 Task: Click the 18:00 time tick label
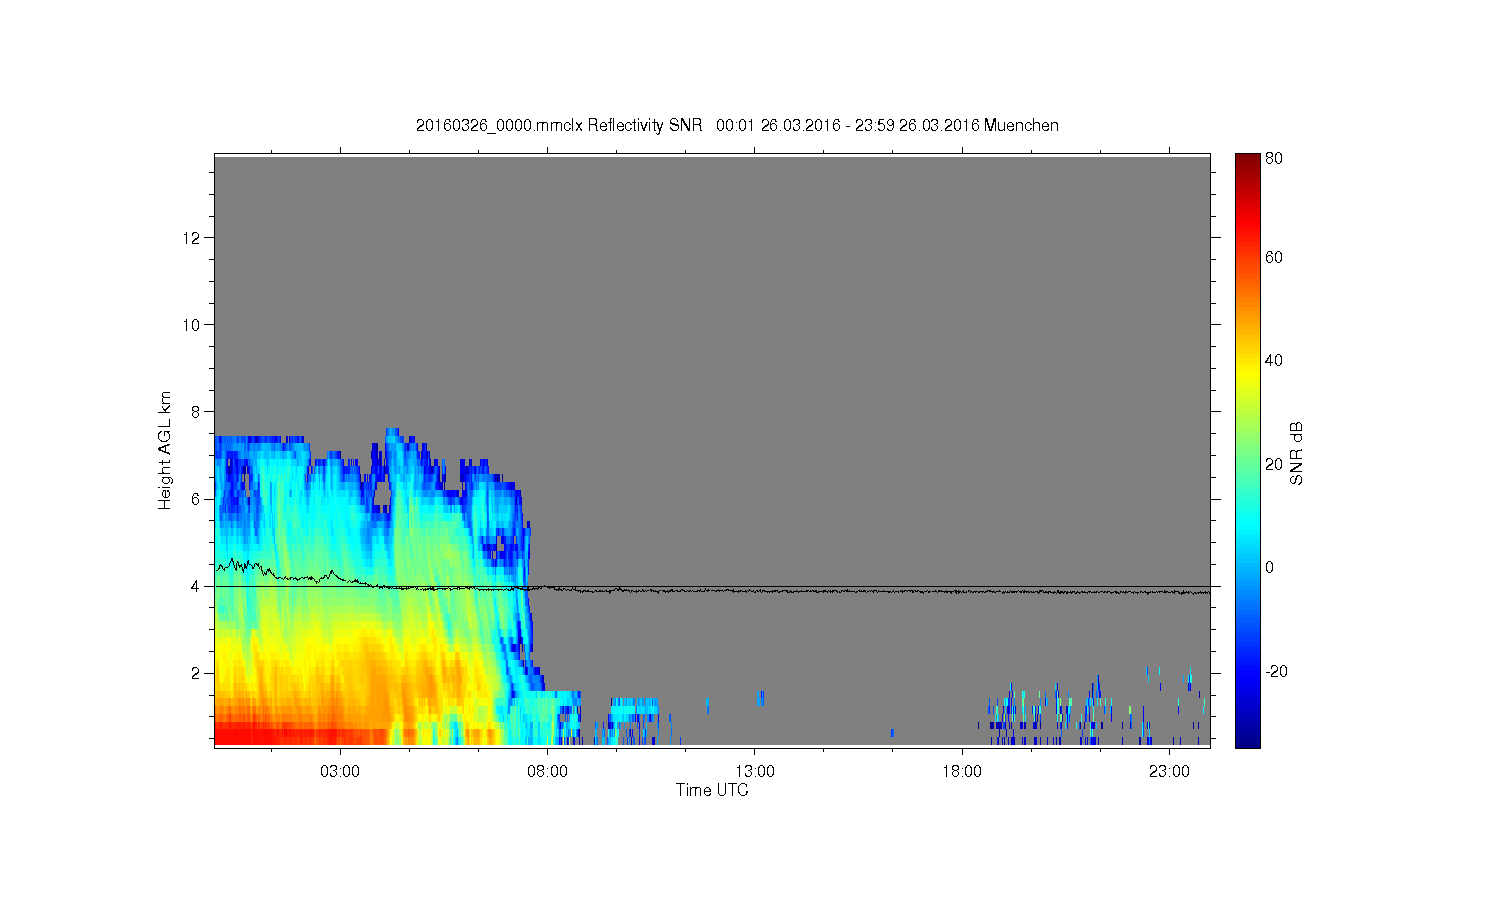962,772
